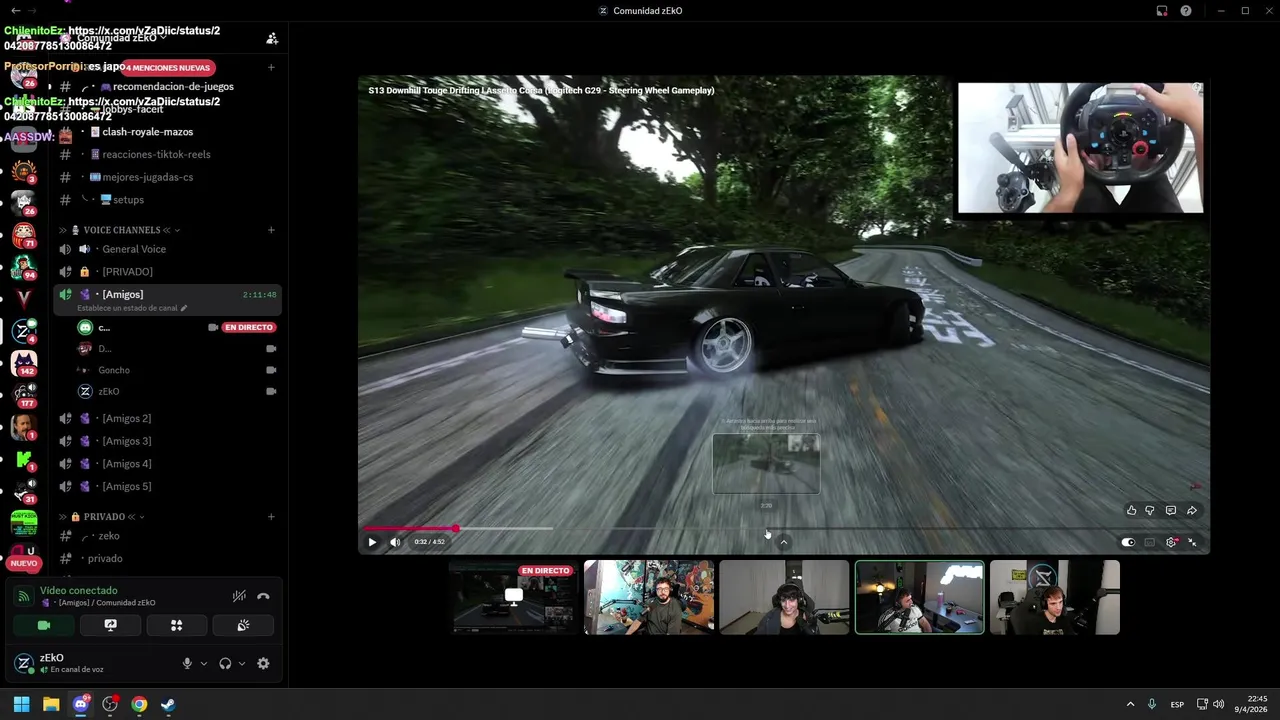
Task: Turn off your camera with the green video button
Action: pyautogui.click(x=43, y=625)
